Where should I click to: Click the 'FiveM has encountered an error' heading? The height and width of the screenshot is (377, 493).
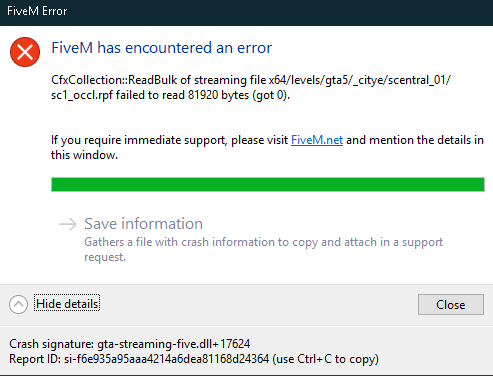tap(162, 48)
